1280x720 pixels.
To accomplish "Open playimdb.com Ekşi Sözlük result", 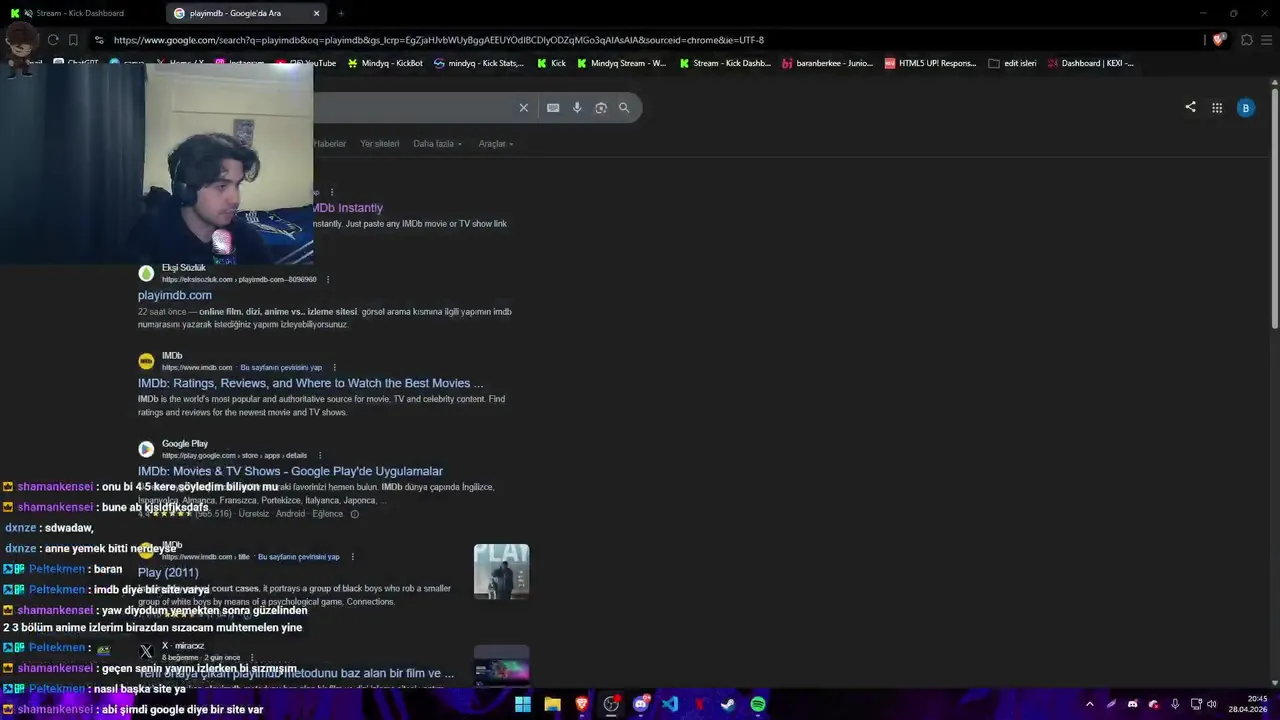I will 175,295.
